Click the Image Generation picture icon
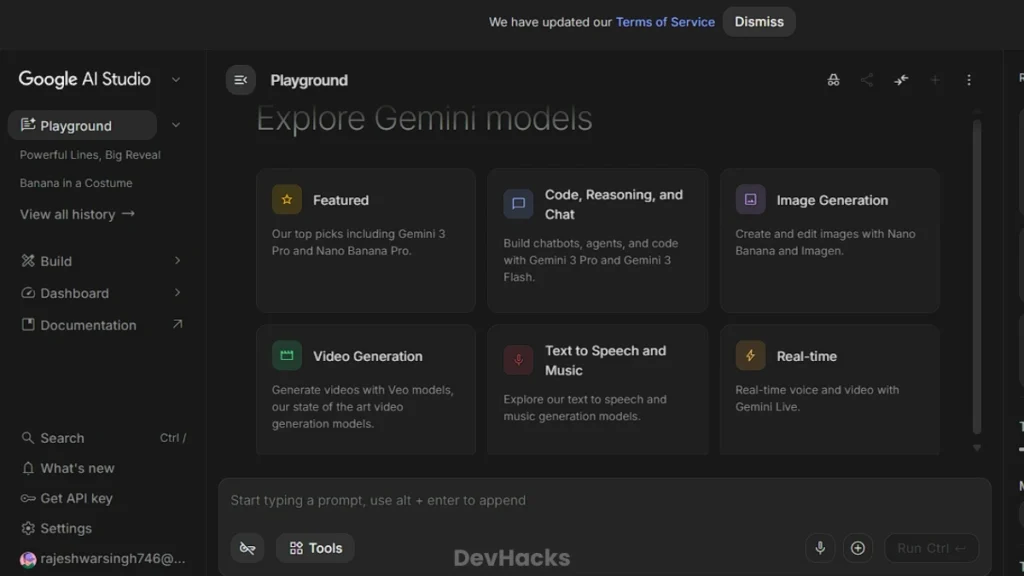This screenshot has height=576, width=1024. (x=750, y=200)
